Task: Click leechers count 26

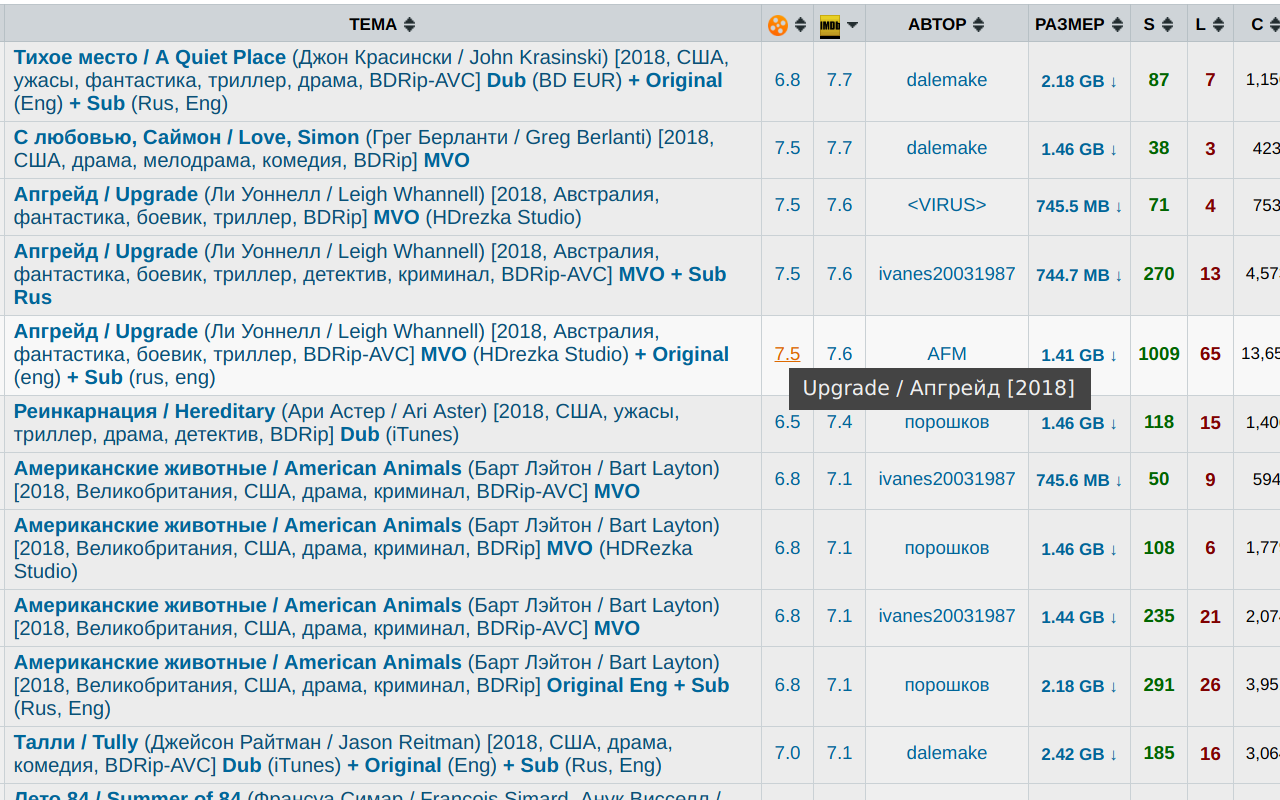Action: point(1210,685)
